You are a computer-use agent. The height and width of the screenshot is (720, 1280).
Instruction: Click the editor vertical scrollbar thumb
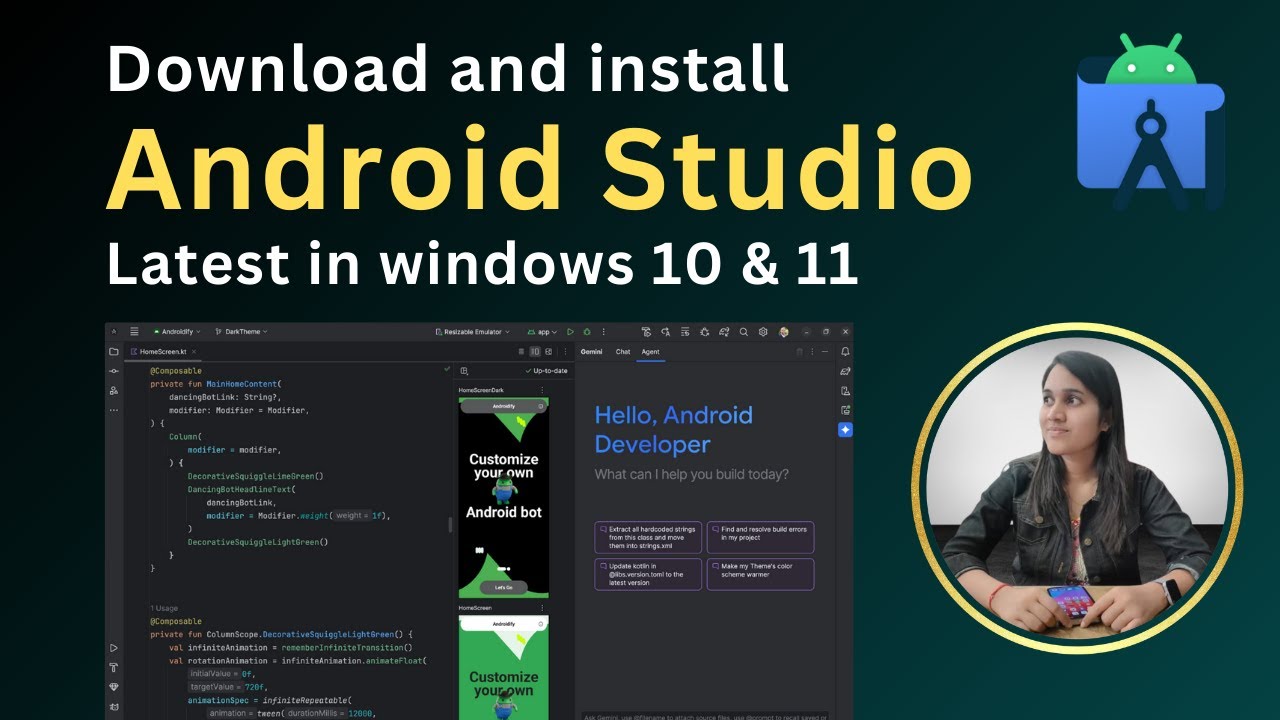(x=449, y=524)
